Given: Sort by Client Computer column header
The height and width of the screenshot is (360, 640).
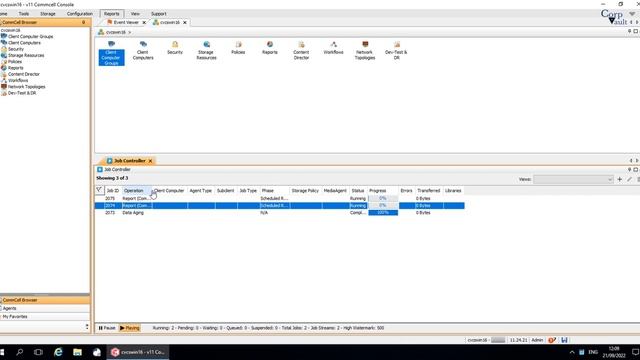Looking at the screenshot, I should [169, 191].
